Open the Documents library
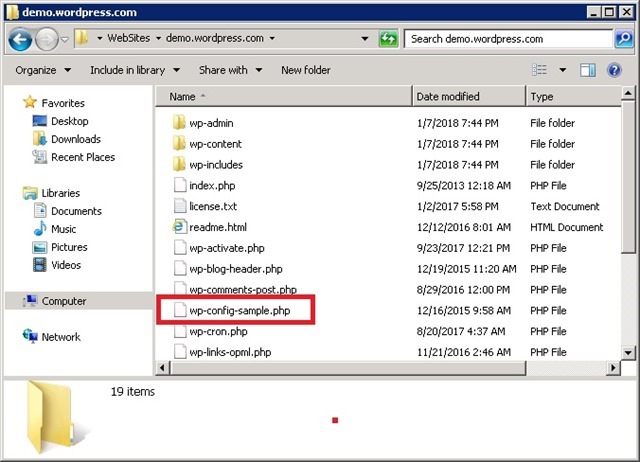Screen dimensions: 640x462 [67, 211]
